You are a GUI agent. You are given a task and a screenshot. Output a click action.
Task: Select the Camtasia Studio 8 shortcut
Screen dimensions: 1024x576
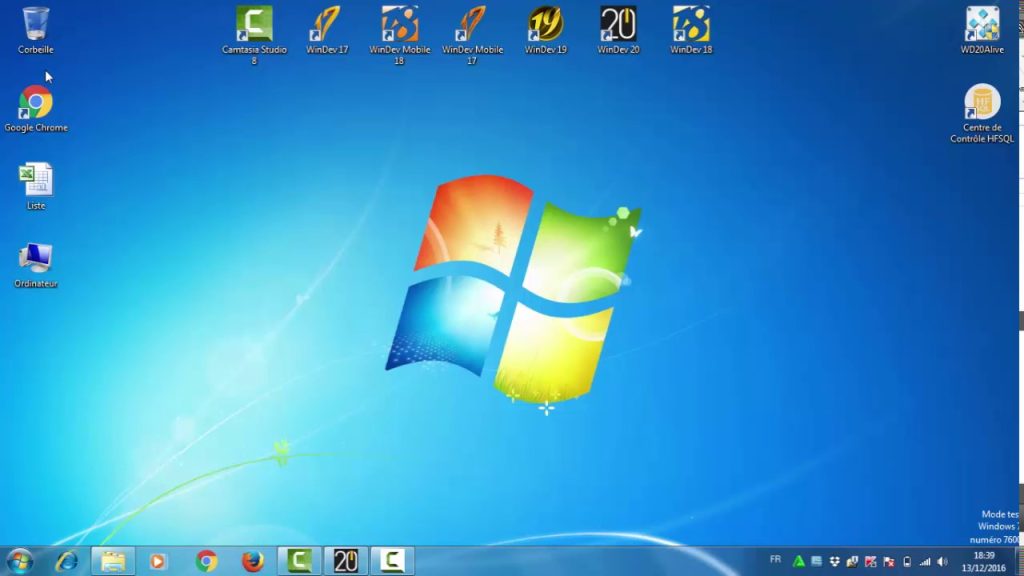click(254, 35)
